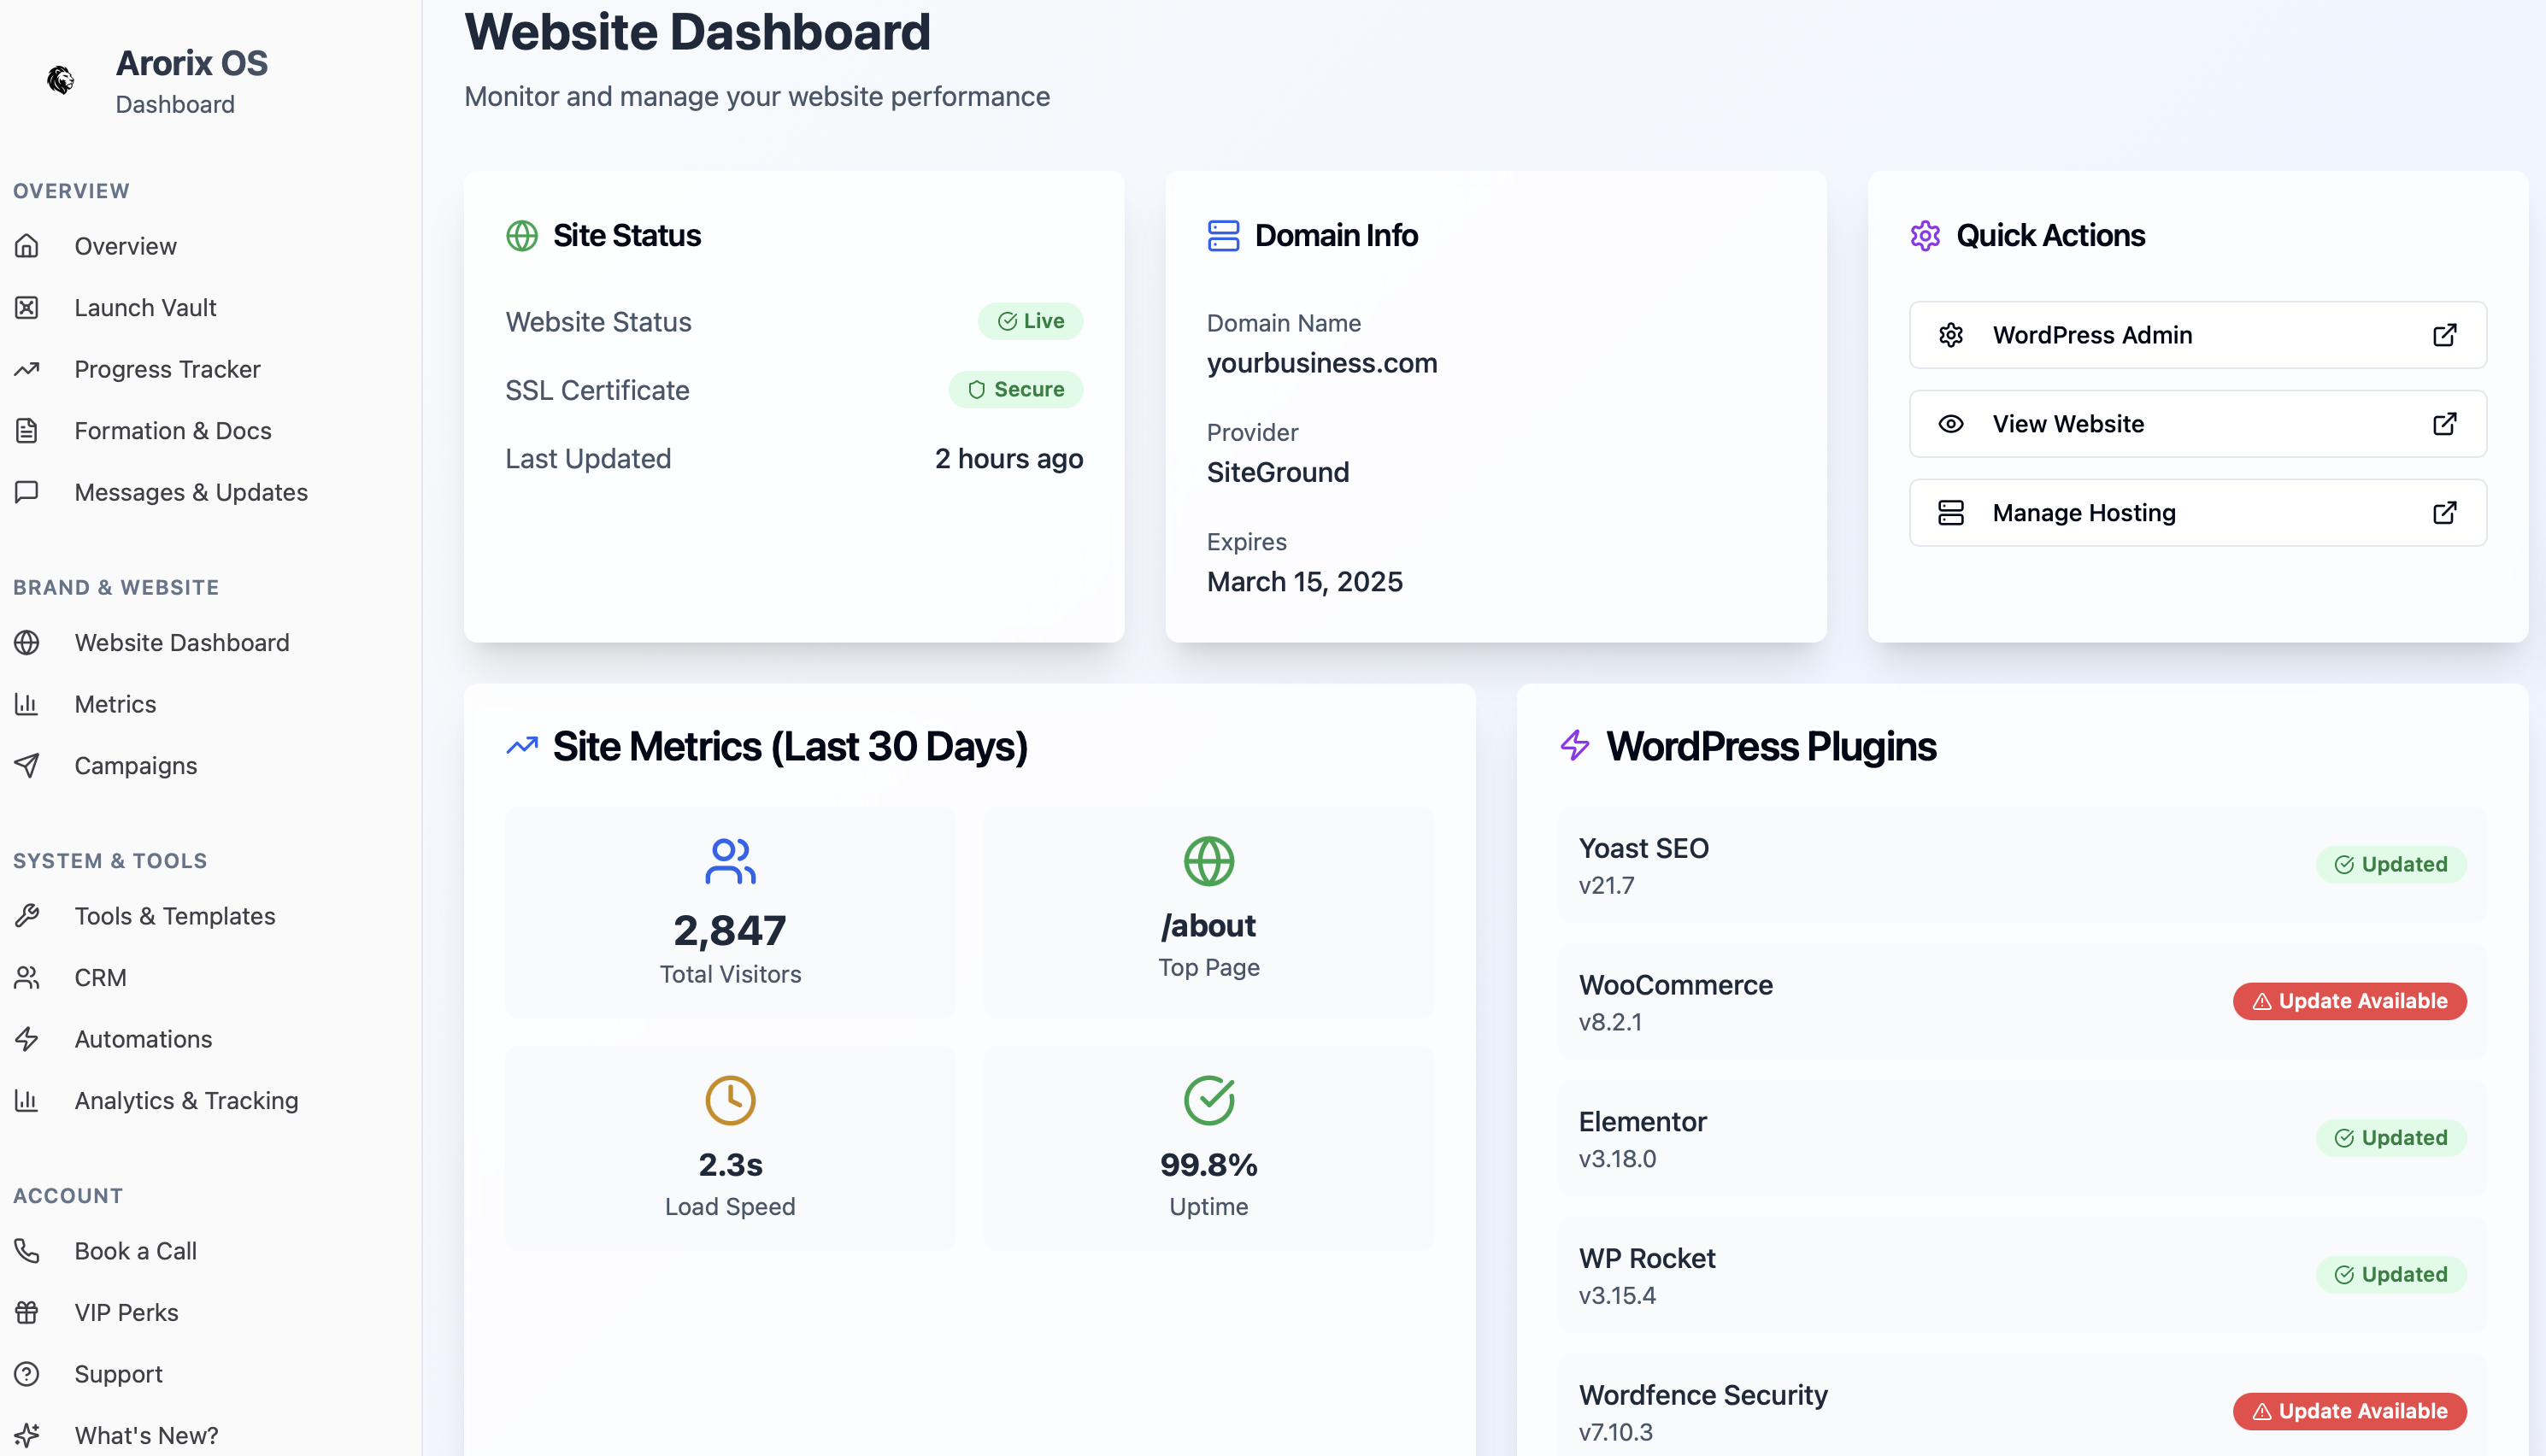This screenshot has height=1456, width=2546.
Task: Open the WordPress Admin quick action
Action: (x=2196, y=335)
